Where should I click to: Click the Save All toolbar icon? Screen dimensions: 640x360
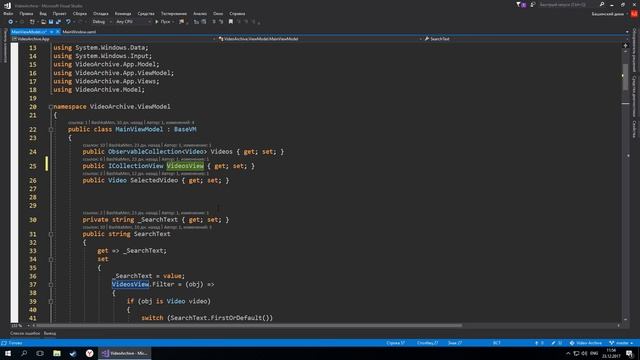(58, 22)
